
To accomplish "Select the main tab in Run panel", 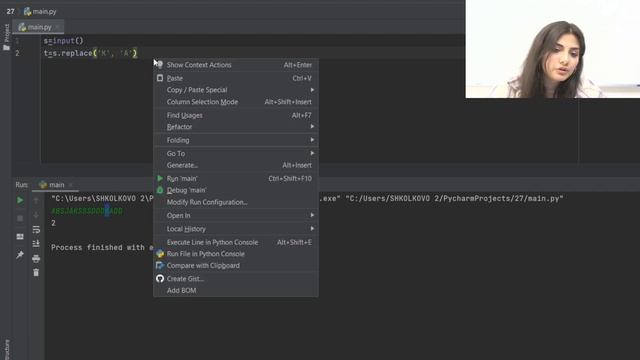I will 56,185.
